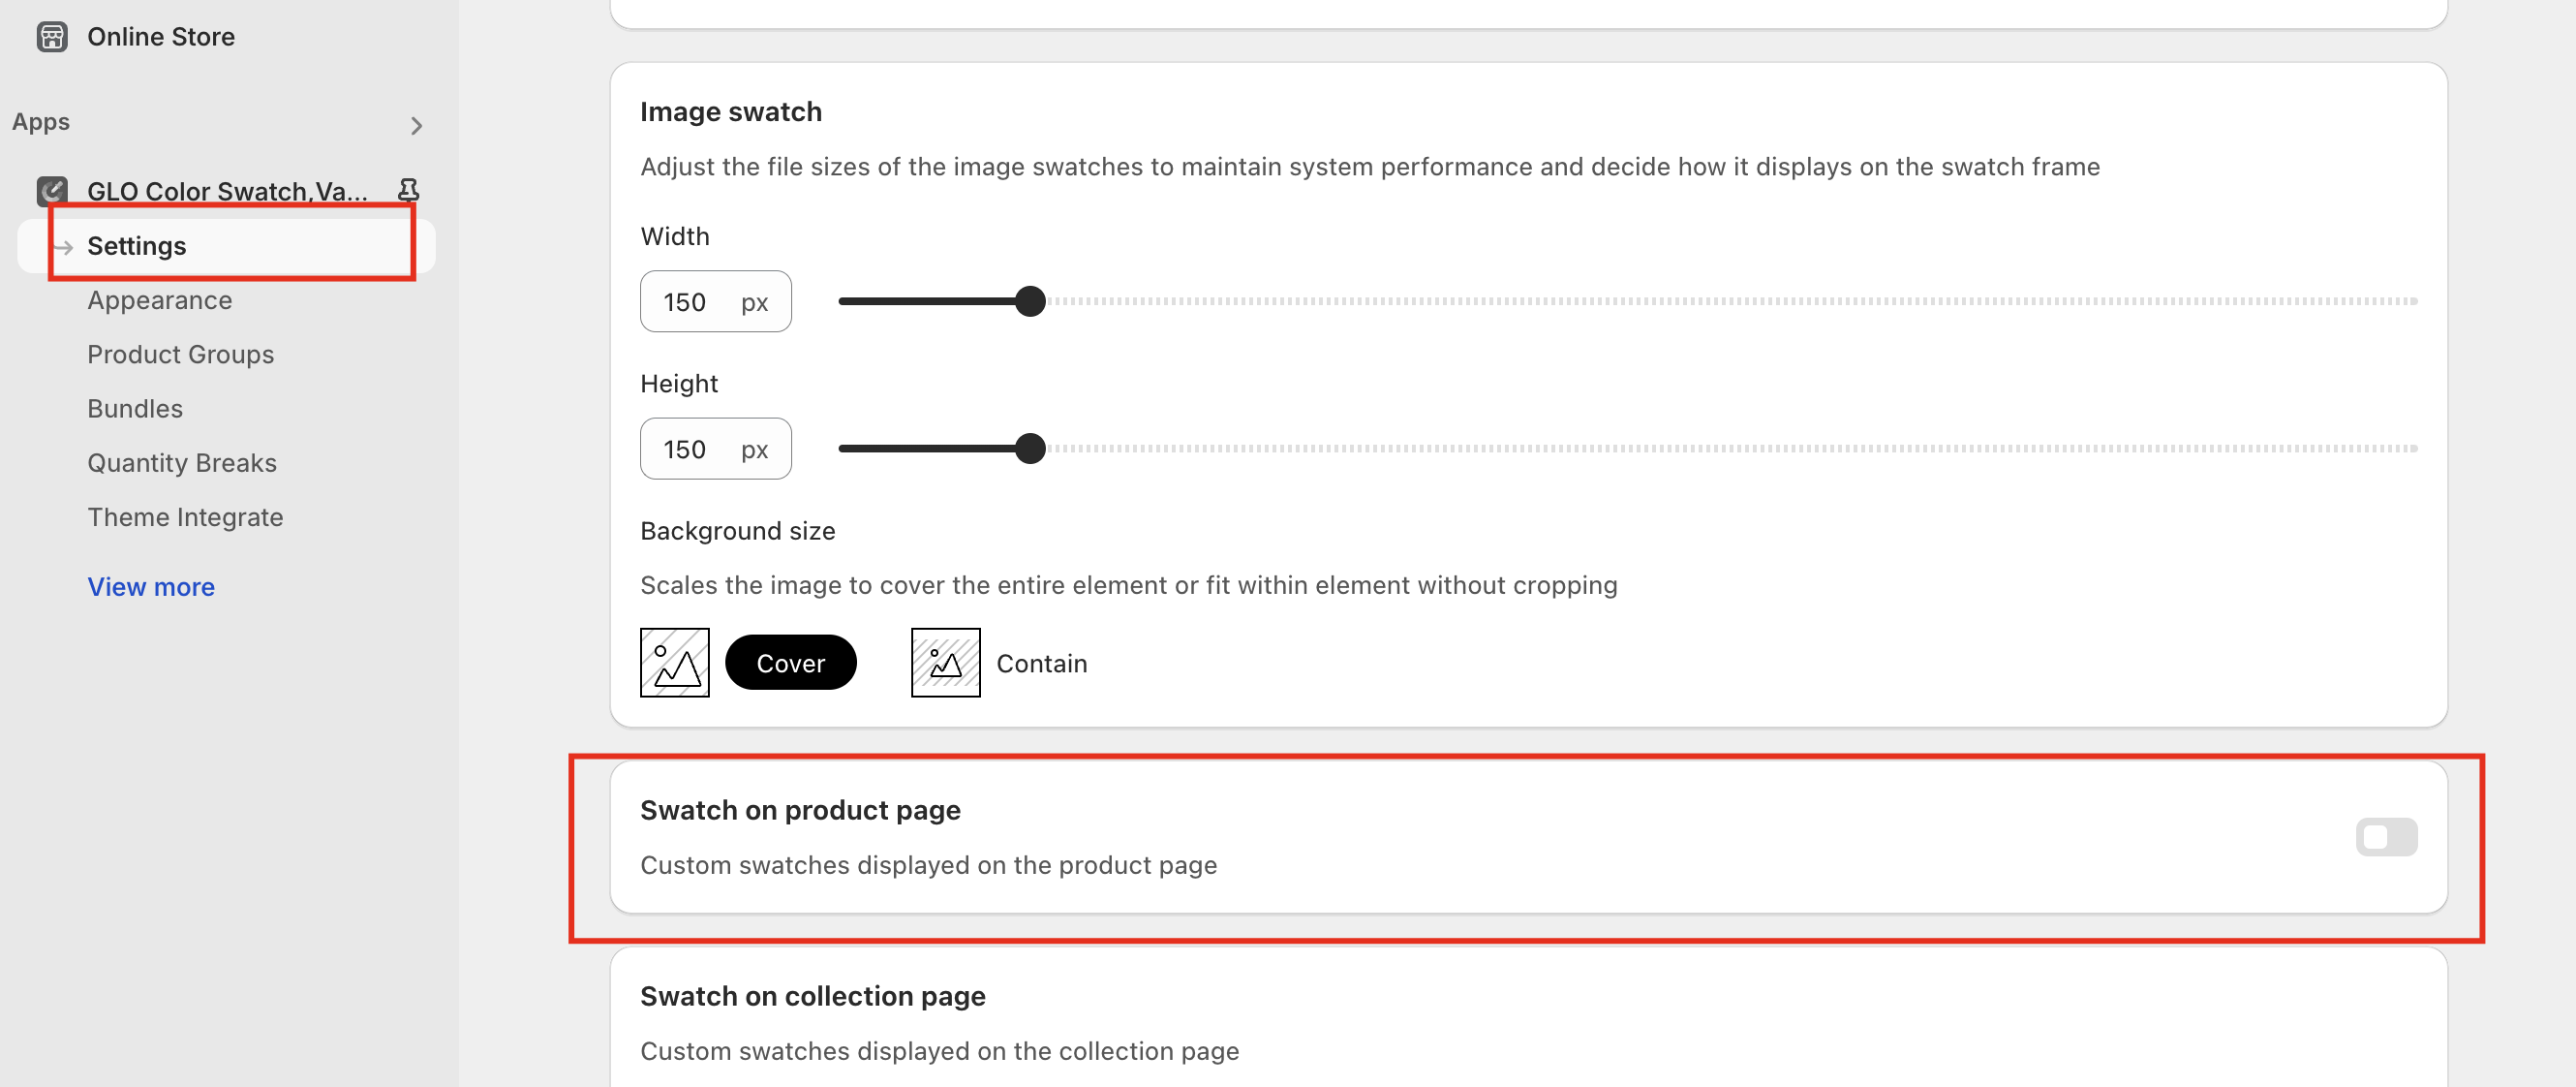Image resolution: width=2576 pixels, height=1087 pixels.
Task: Click the Contain image preview icon
Action: point(945,663)
